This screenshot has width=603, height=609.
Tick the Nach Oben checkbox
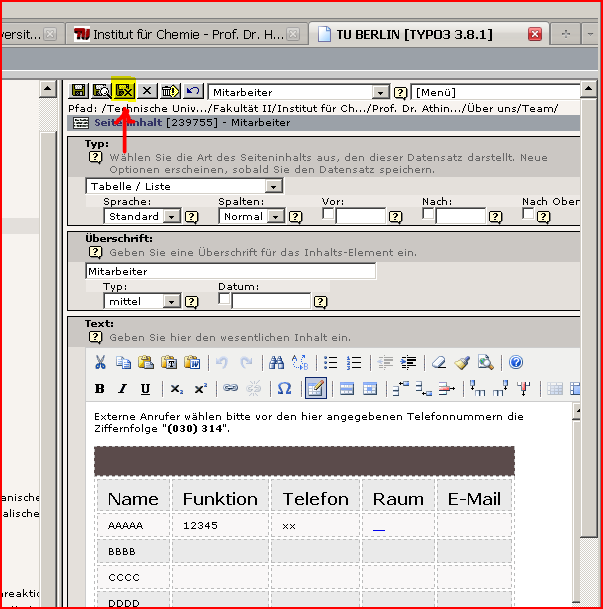click(528, 214)
